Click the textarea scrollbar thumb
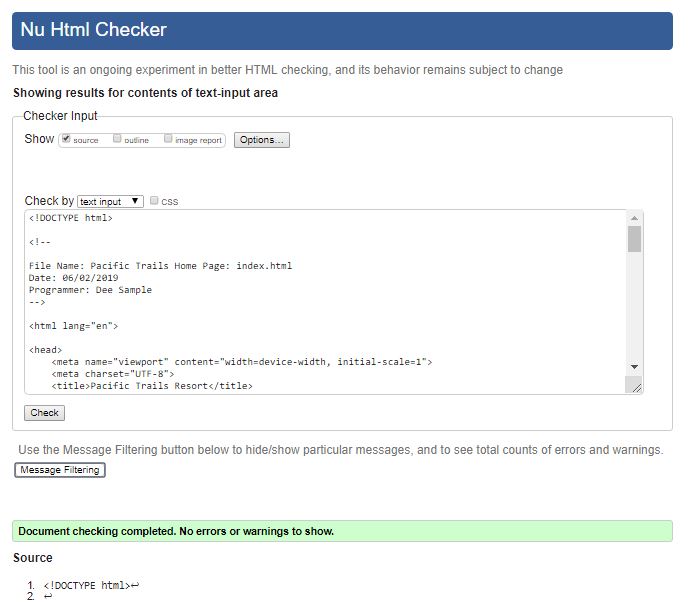This screenshot has height=602, width=691. coord(634,239)
